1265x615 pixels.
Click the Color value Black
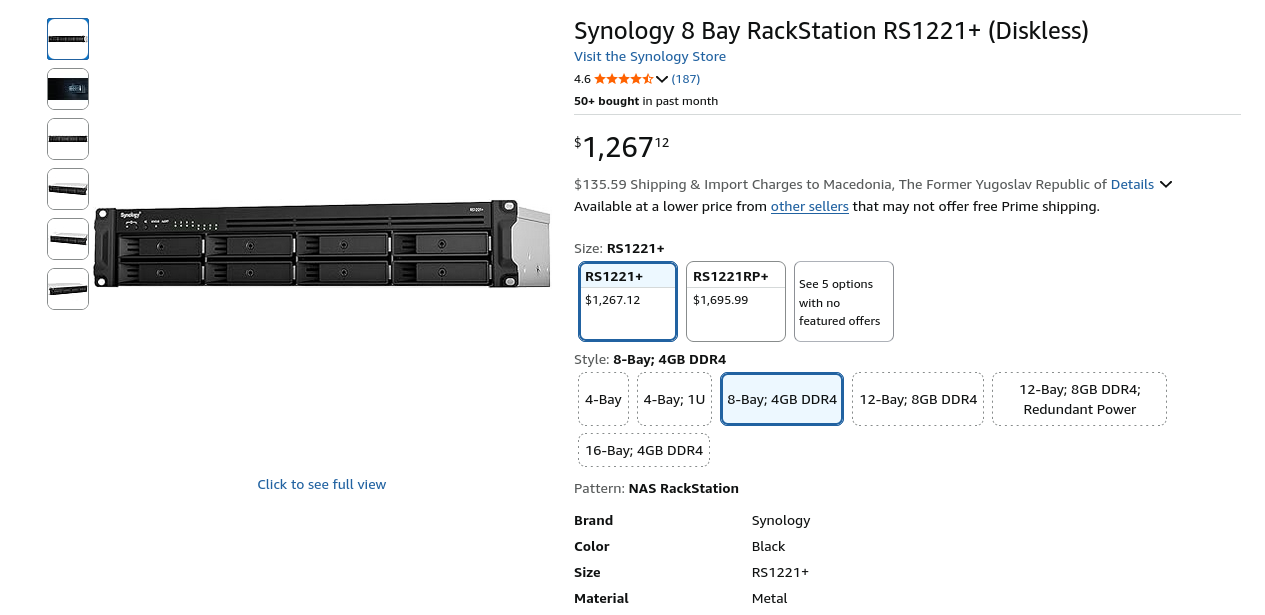pos(769,546)
